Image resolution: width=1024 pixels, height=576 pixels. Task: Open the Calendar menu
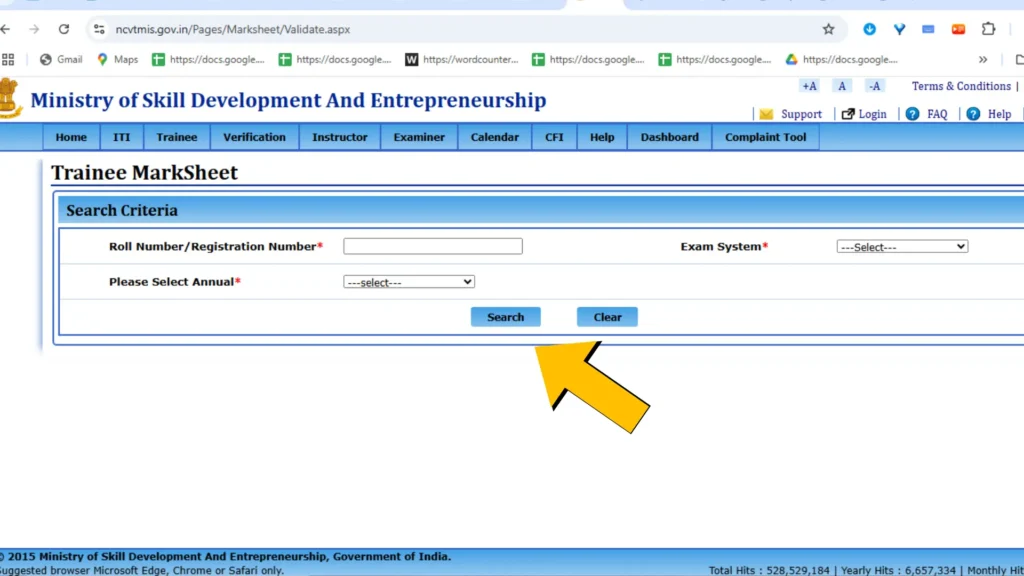(494, 137)
